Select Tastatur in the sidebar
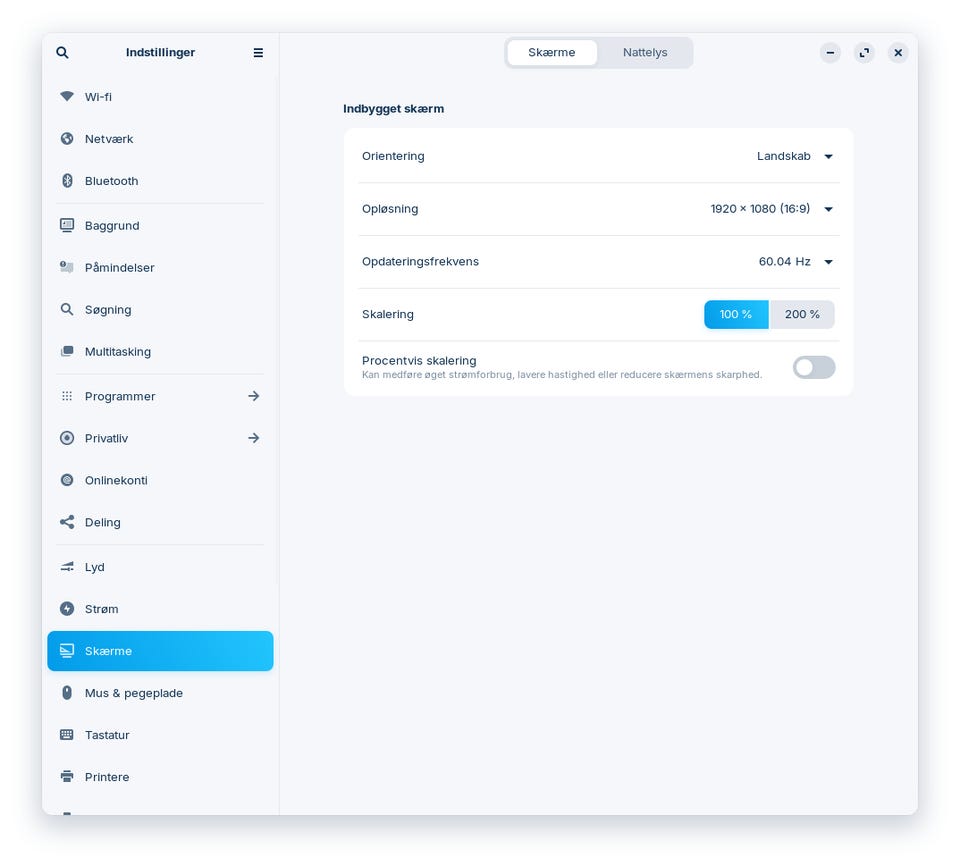 [x=160, y=735]
